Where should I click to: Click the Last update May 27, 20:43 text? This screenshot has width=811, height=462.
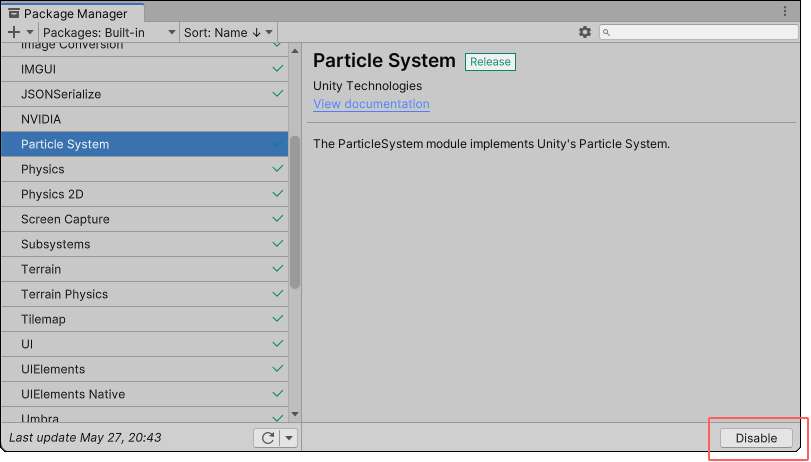[x=85, y=438]
